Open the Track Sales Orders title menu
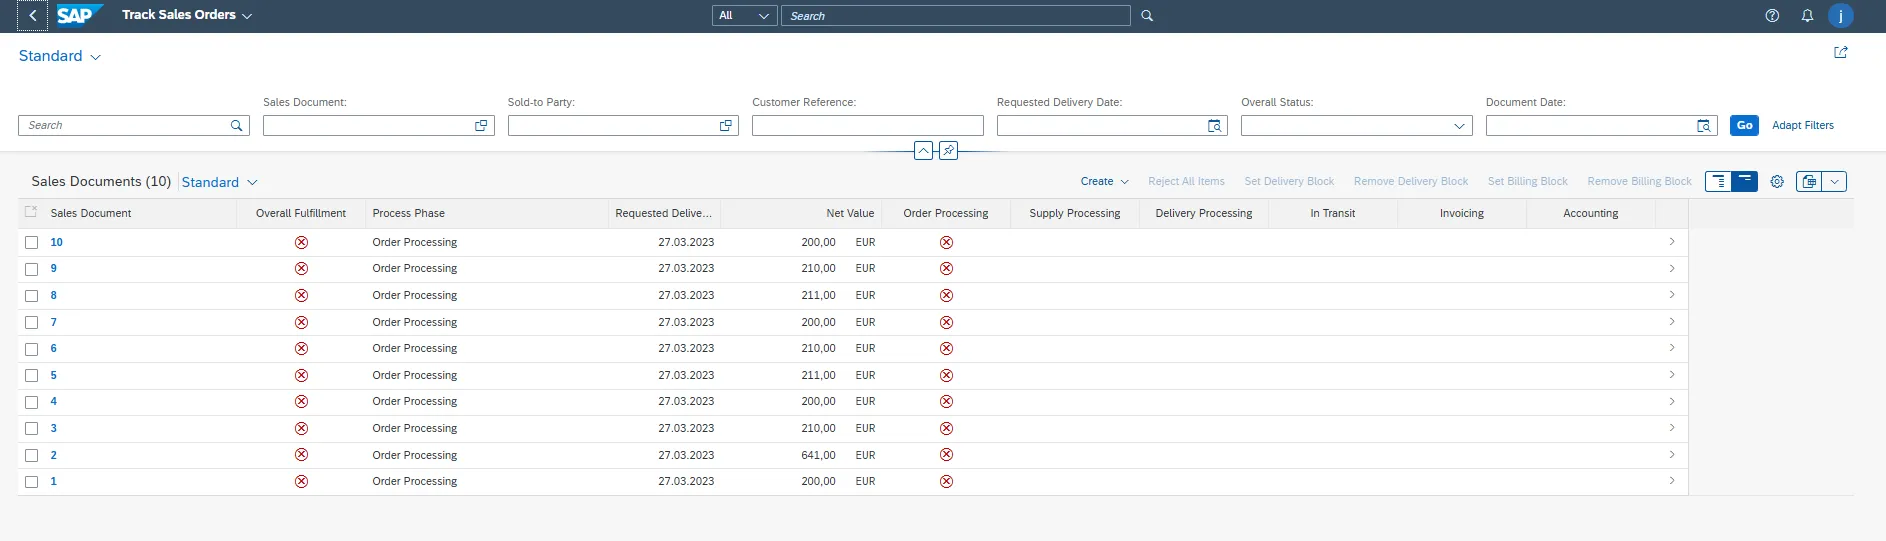This screenshot has height=541, width=1886. tap(187, 16)
